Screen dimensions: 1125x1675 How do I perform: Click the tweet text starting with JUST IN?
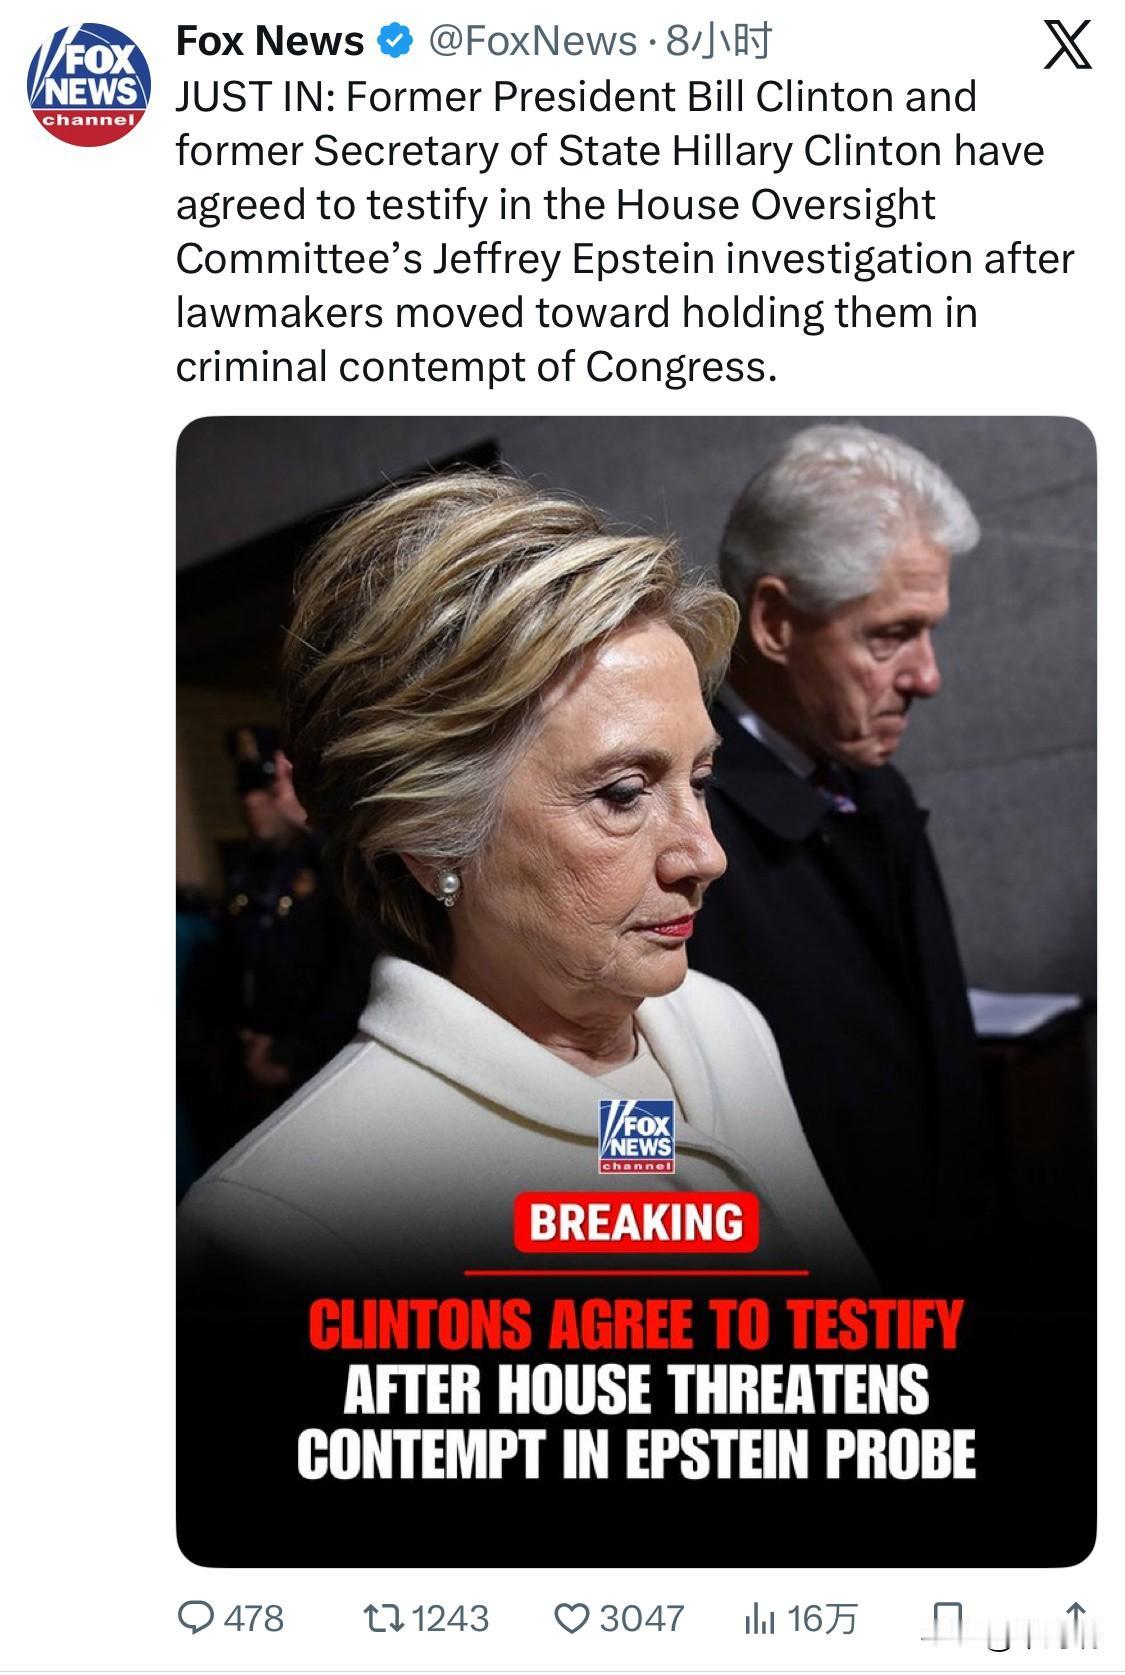[x=624, y=231]
